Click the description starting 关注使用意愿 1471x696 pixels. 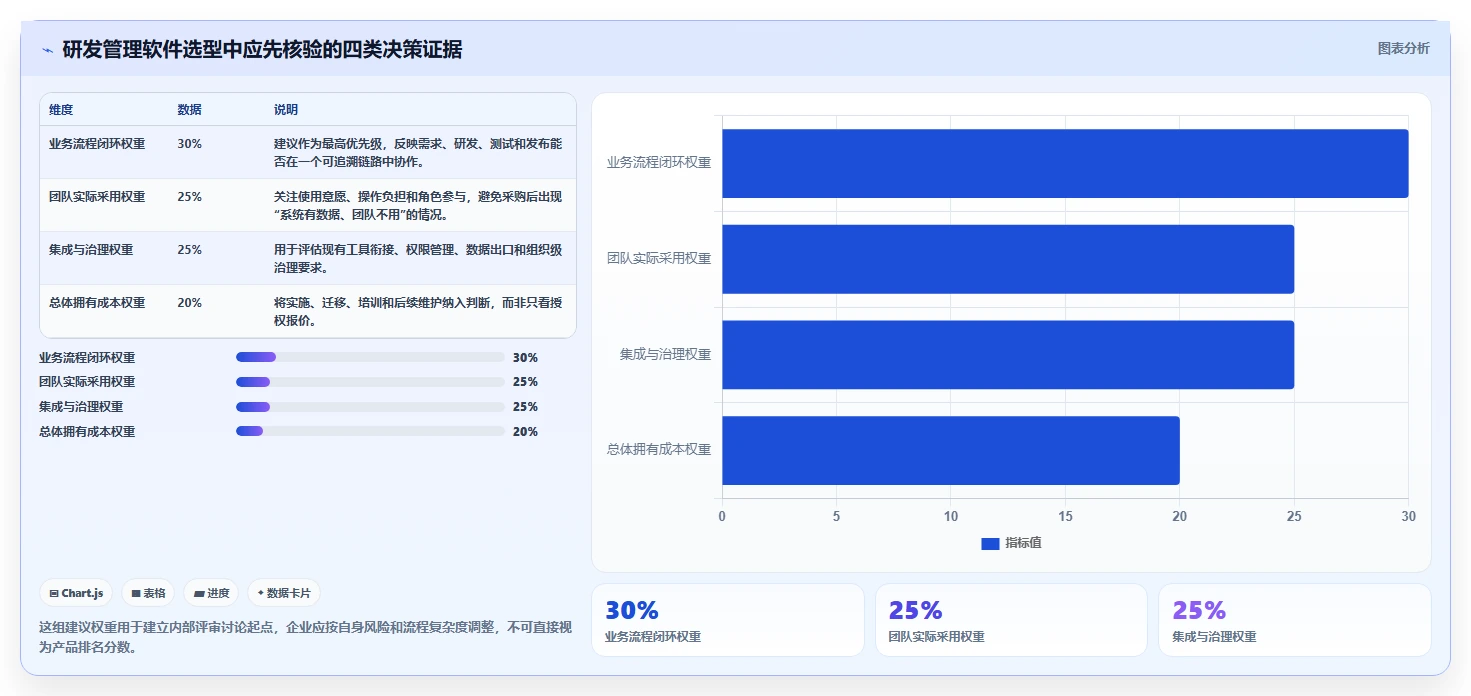point(418,206)
